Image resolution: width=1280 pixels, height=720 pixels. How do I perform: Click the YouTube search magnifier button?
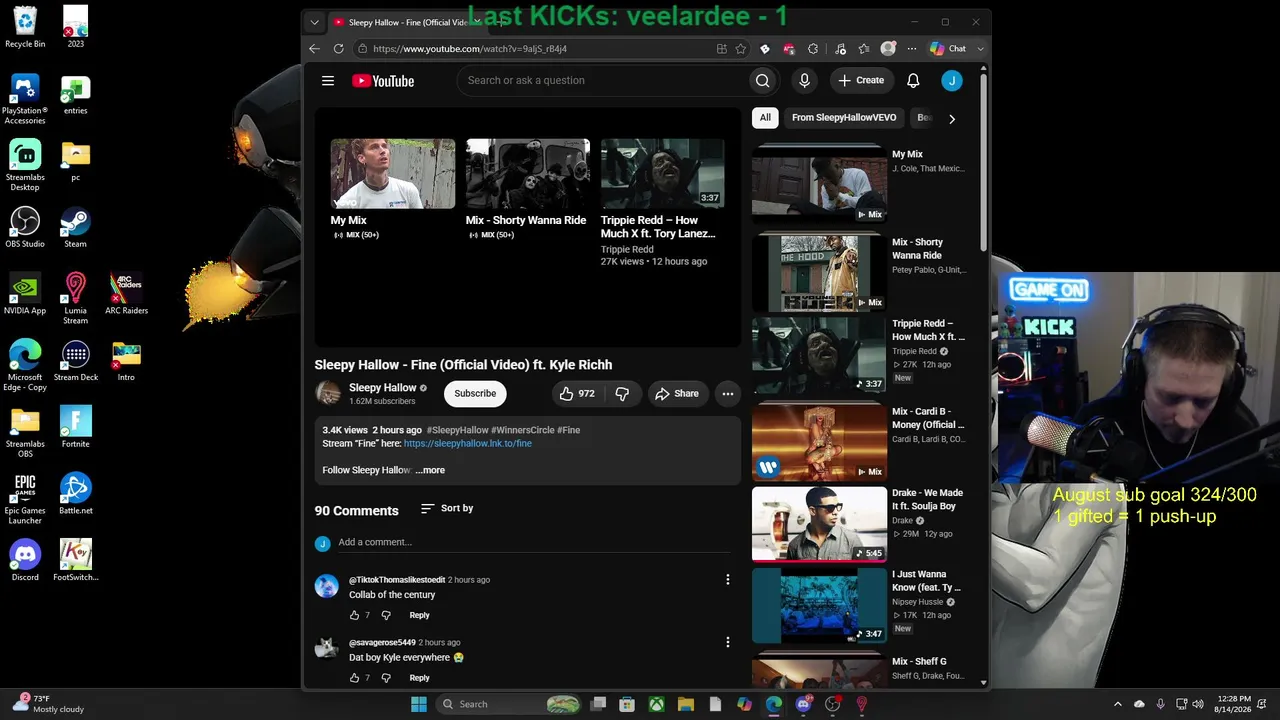pyautogui.click(x=762, y=81)
